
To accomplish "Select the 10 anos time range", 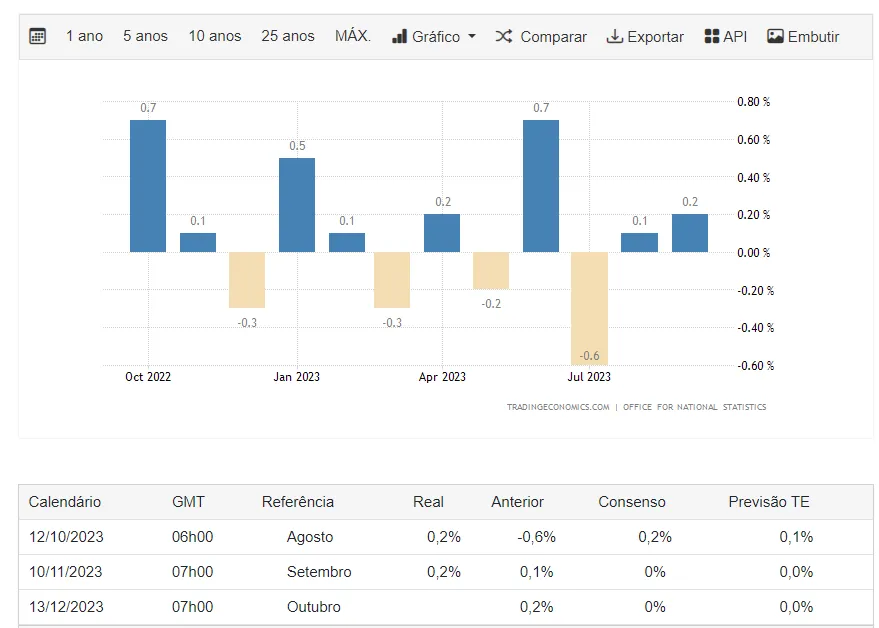I will (x=215, y=36).
